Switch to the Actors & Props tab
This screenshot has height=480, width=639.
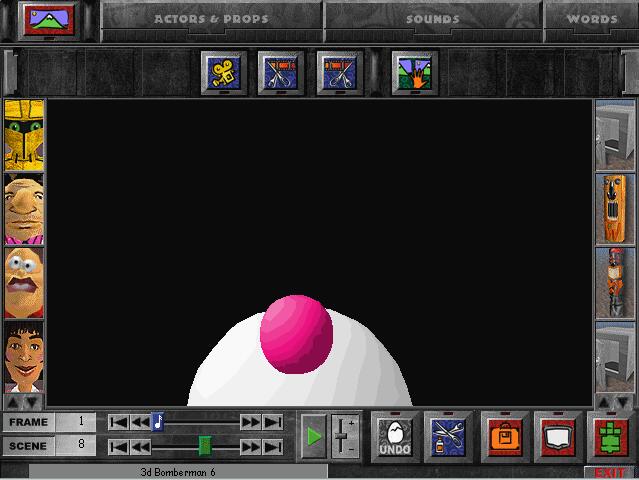pyautogui.click(x=211, y=19)
